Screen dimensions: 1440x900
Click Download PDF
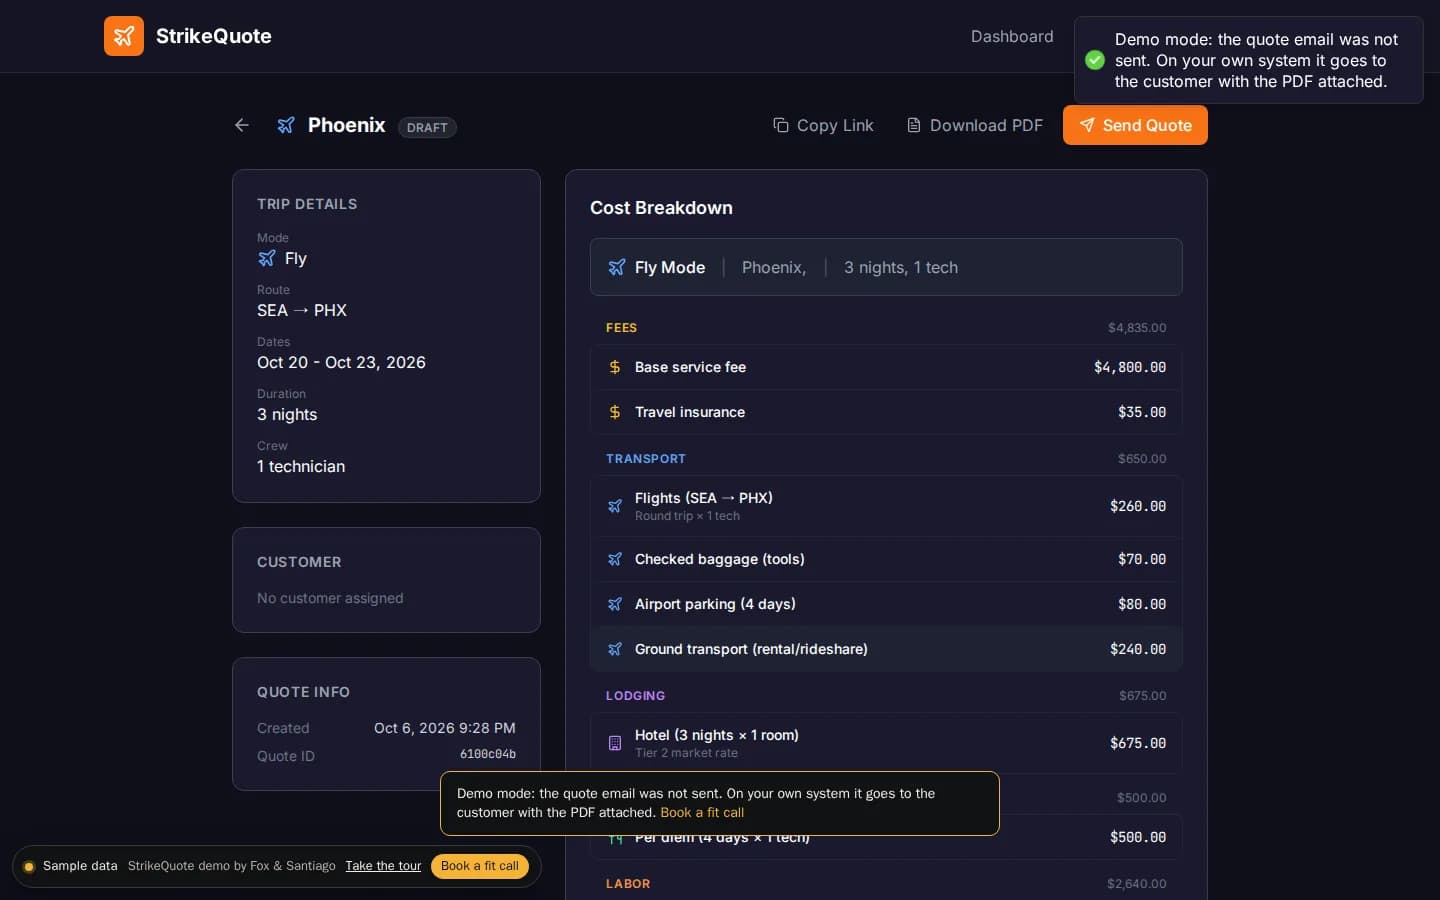975,125
